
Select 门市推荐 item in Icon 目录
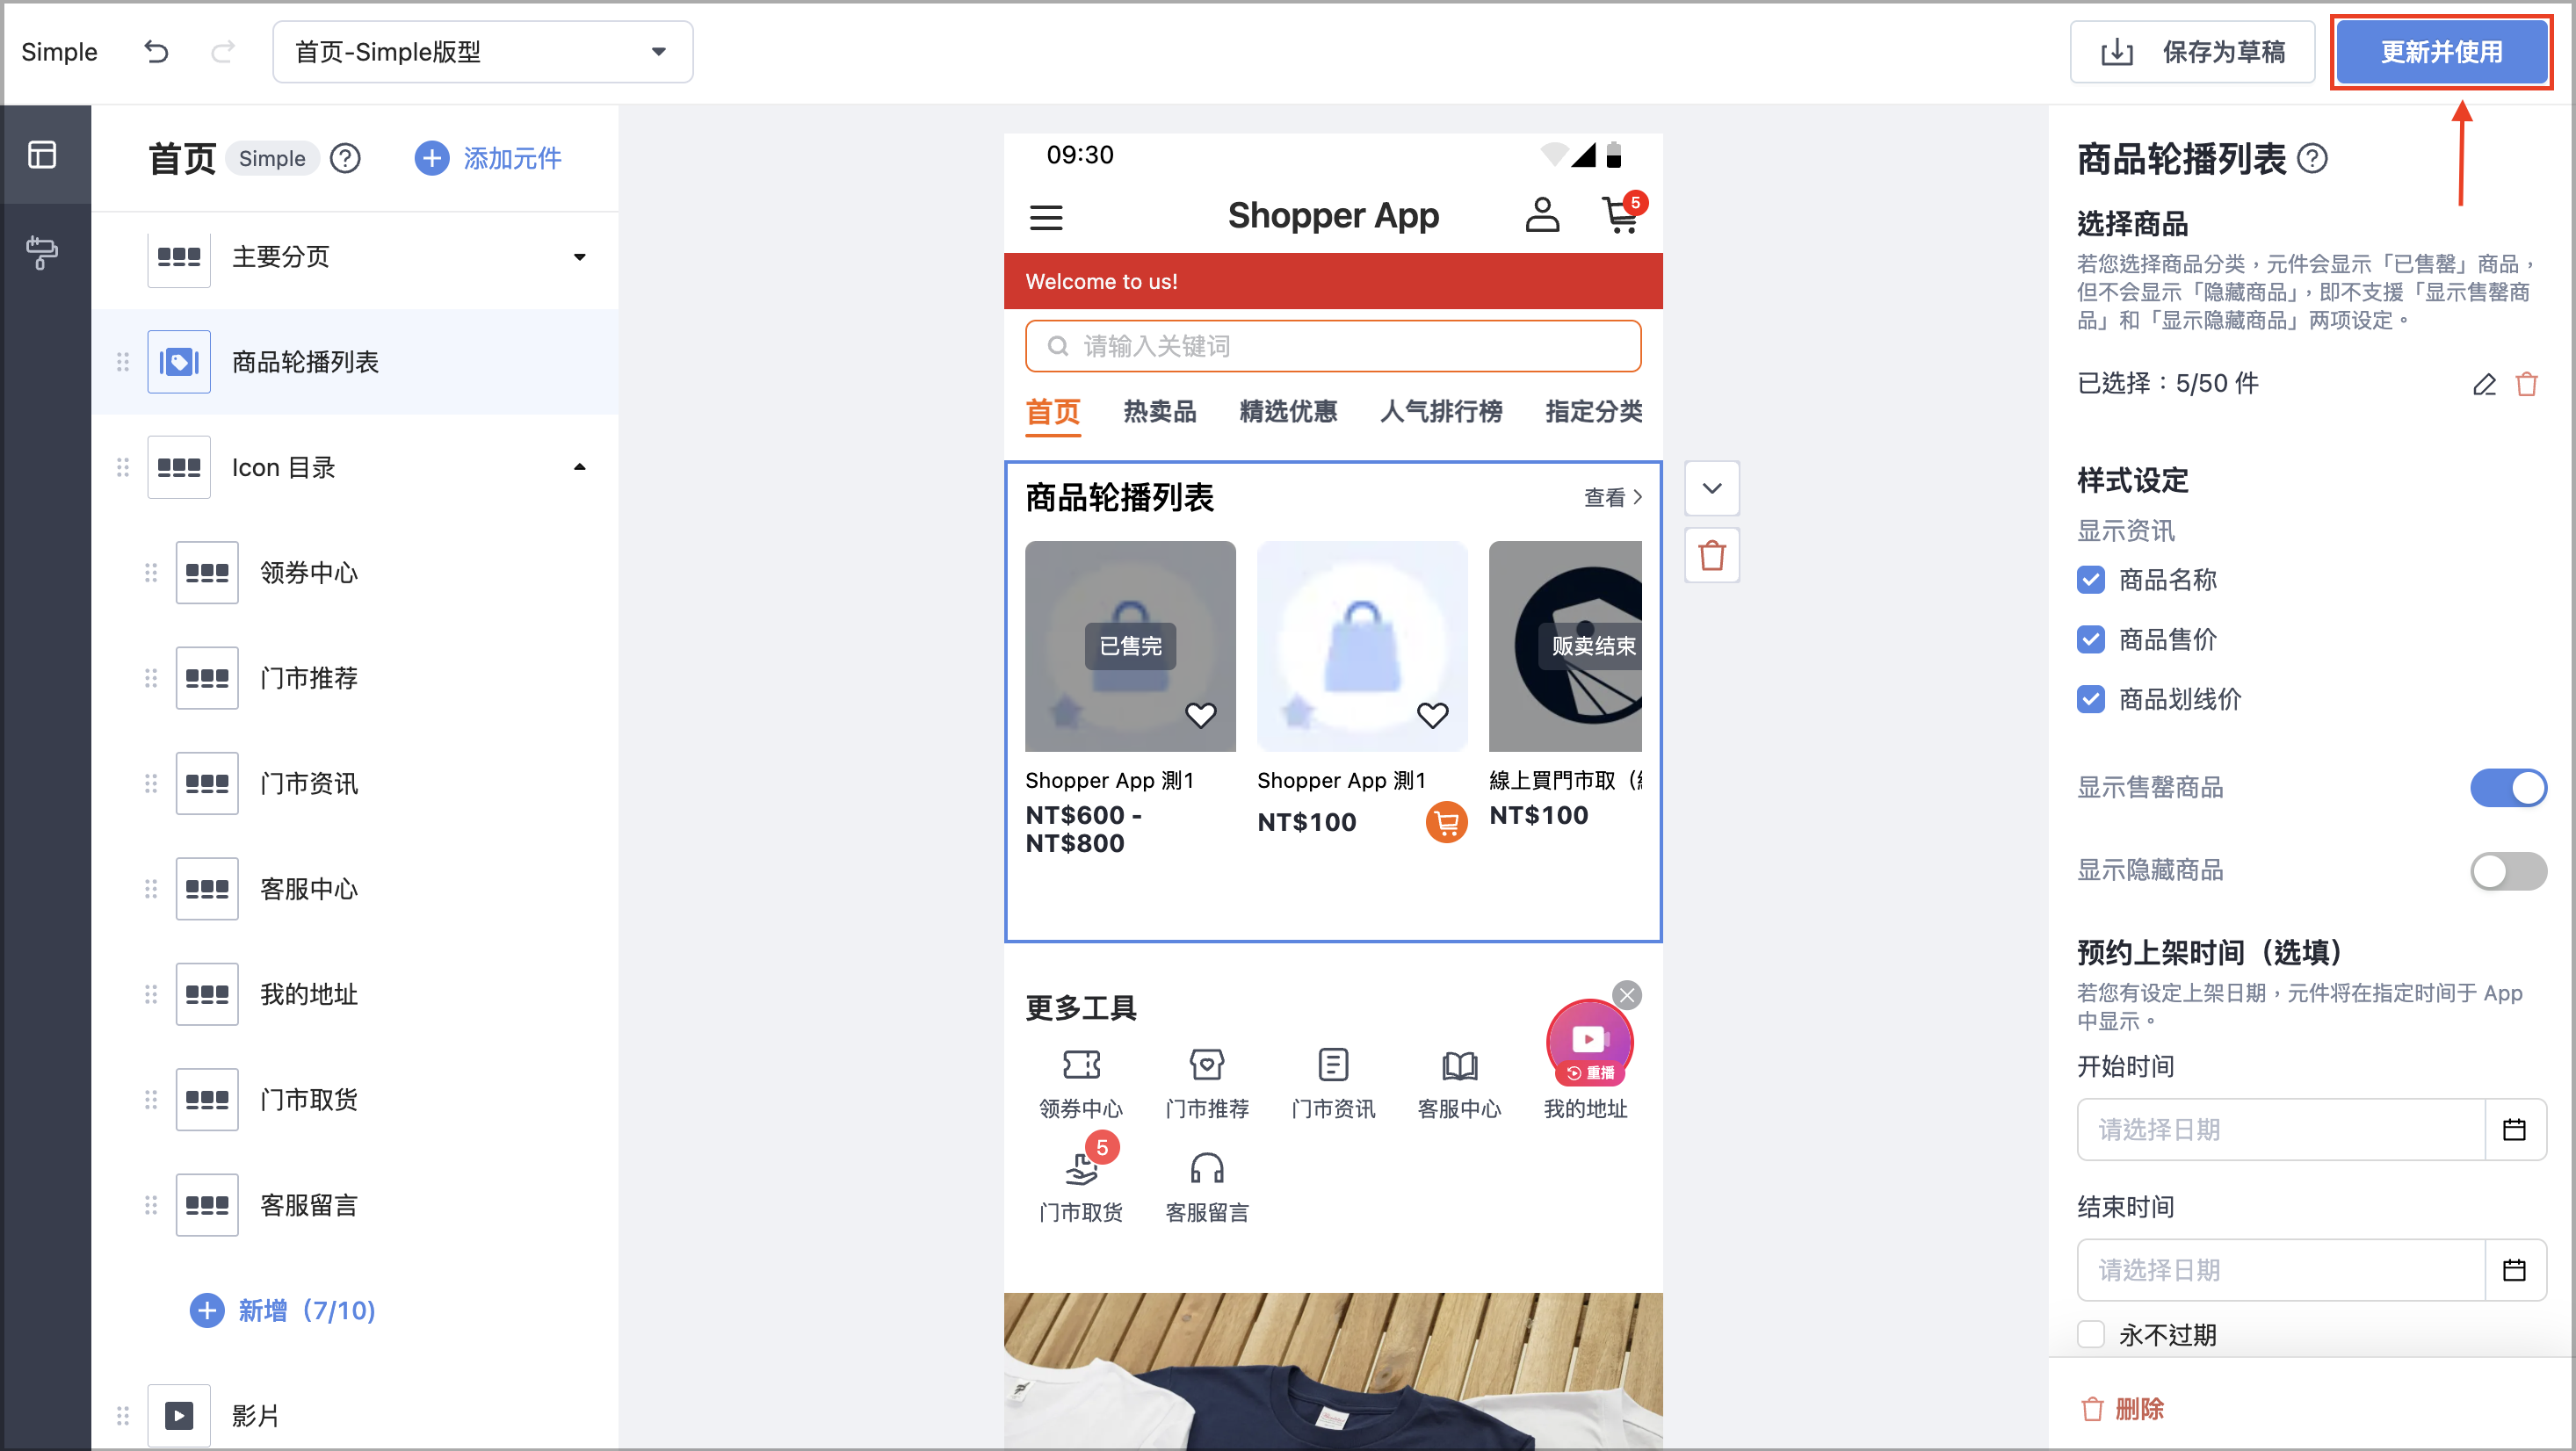pyautogui.click(x=355, y=678)
